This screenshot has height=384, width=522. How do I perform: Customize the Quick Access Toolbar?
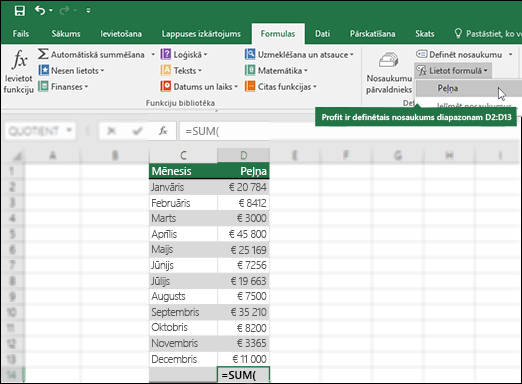click(x=88, y=11)
